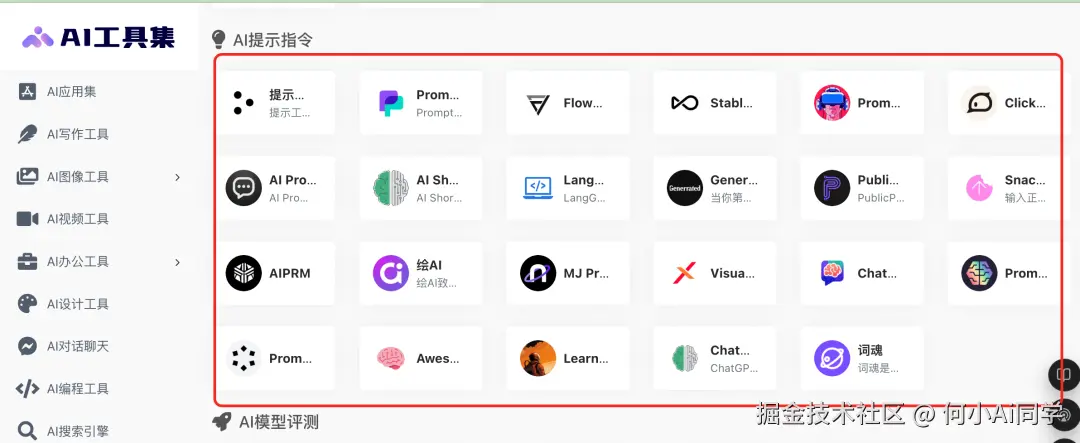Click the AI模型评测 section heading
The image size is (1080, 443).
278,422
